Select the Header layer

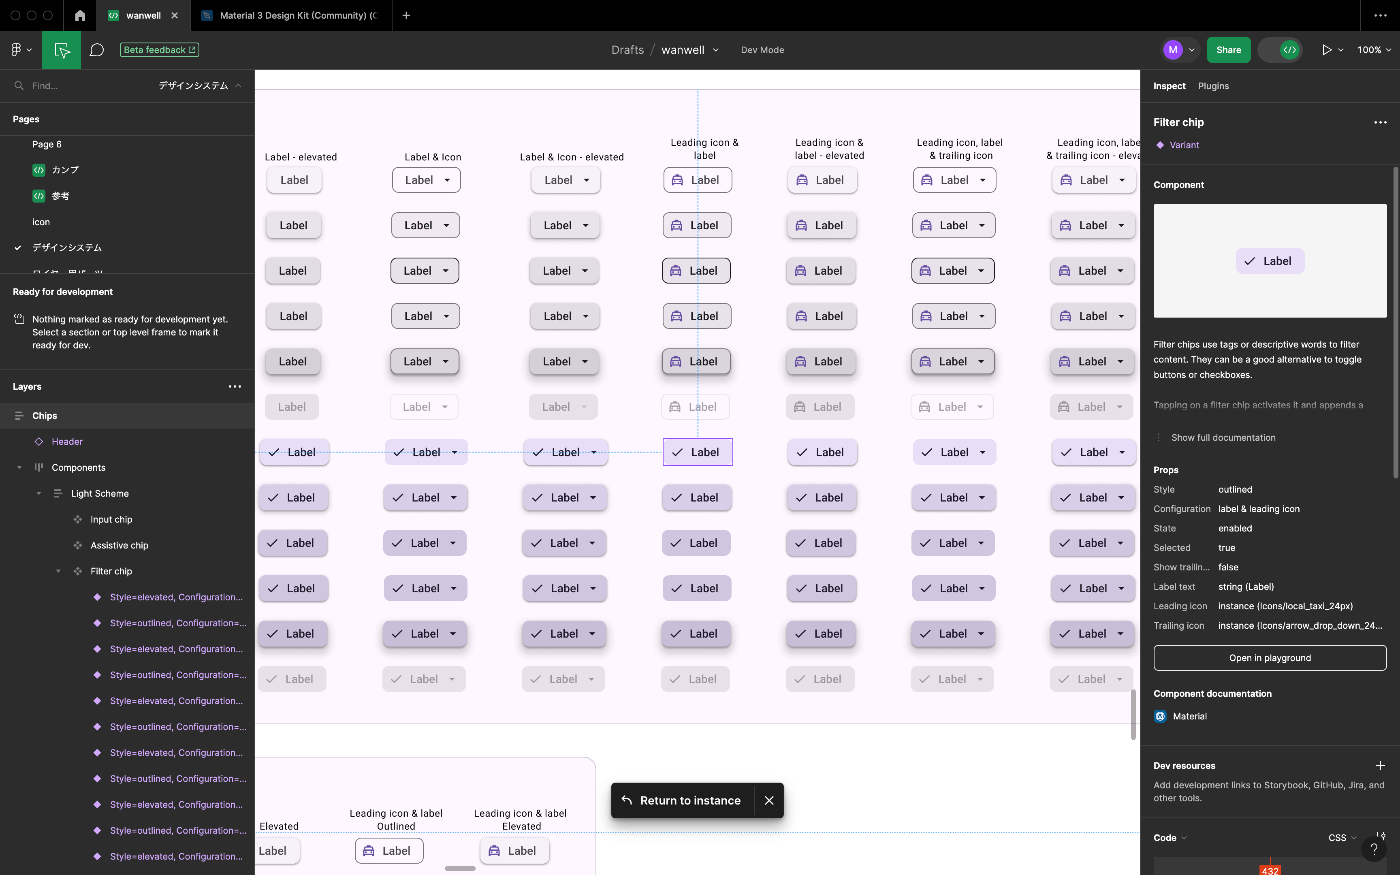tap(67, 442)
